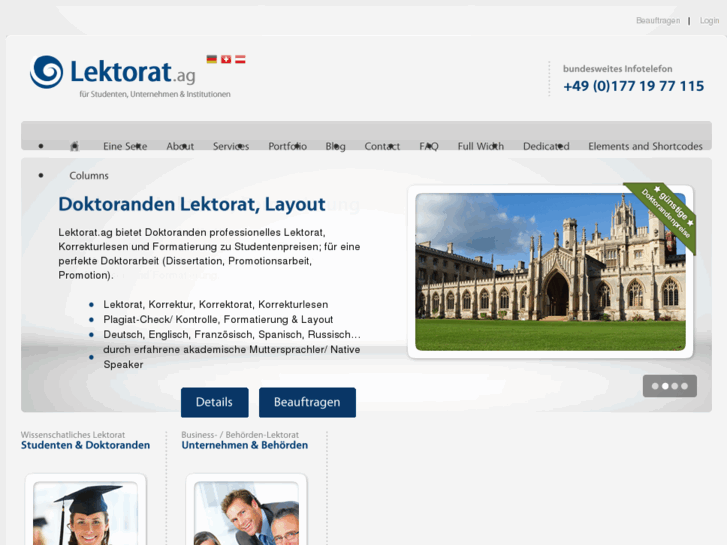
Task: Click the university building slide image
Action: click(550, 272)
